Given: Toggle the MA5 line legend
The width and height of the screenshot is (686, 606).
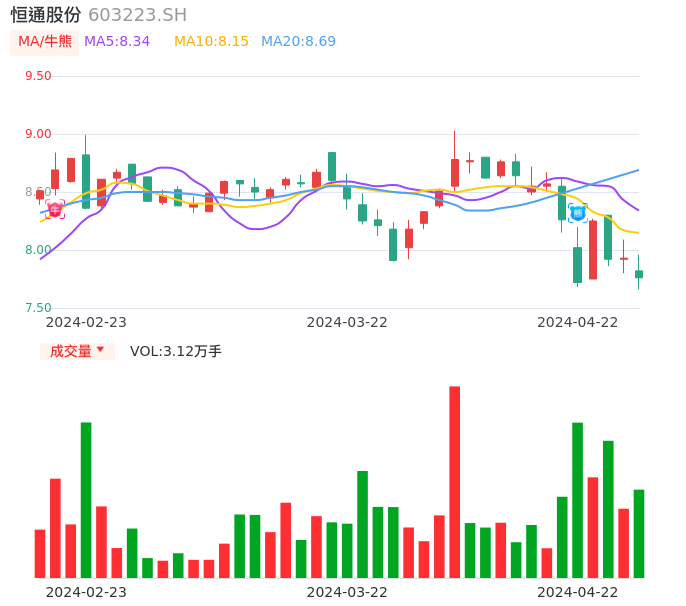Looking at the screenshot, I should click(117, 42).
